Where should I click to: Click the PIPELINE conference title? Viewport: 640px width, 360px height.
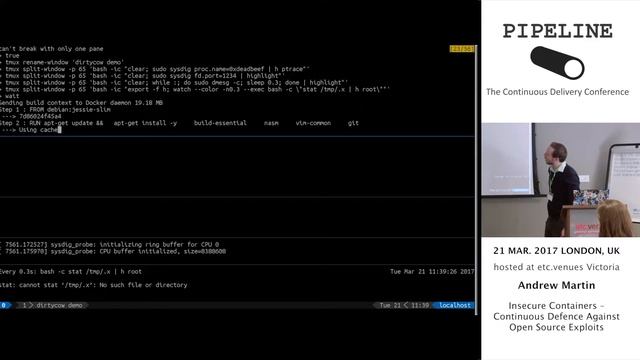[557, 31]
